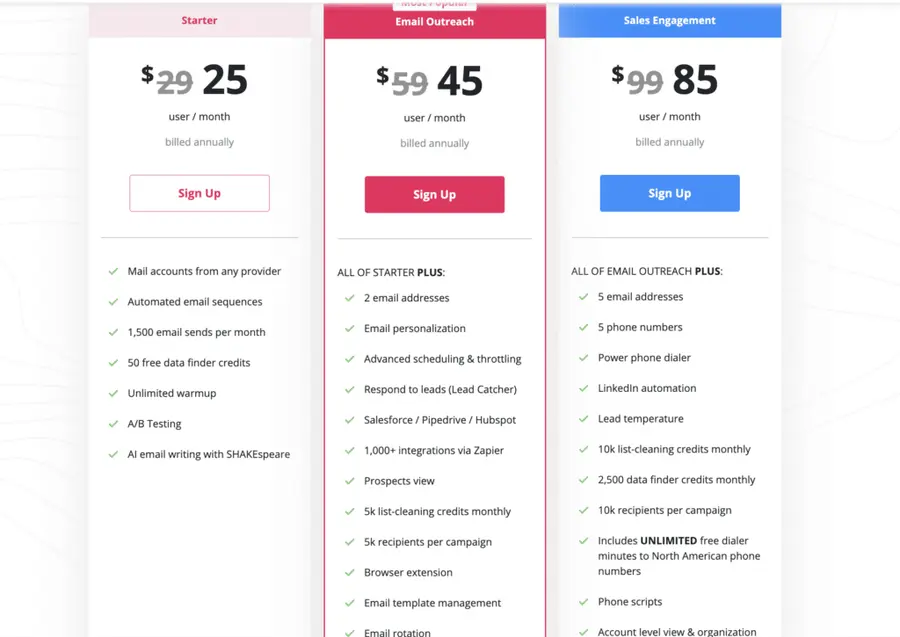Select the Sales Engagement plan header

click(668, 20)
